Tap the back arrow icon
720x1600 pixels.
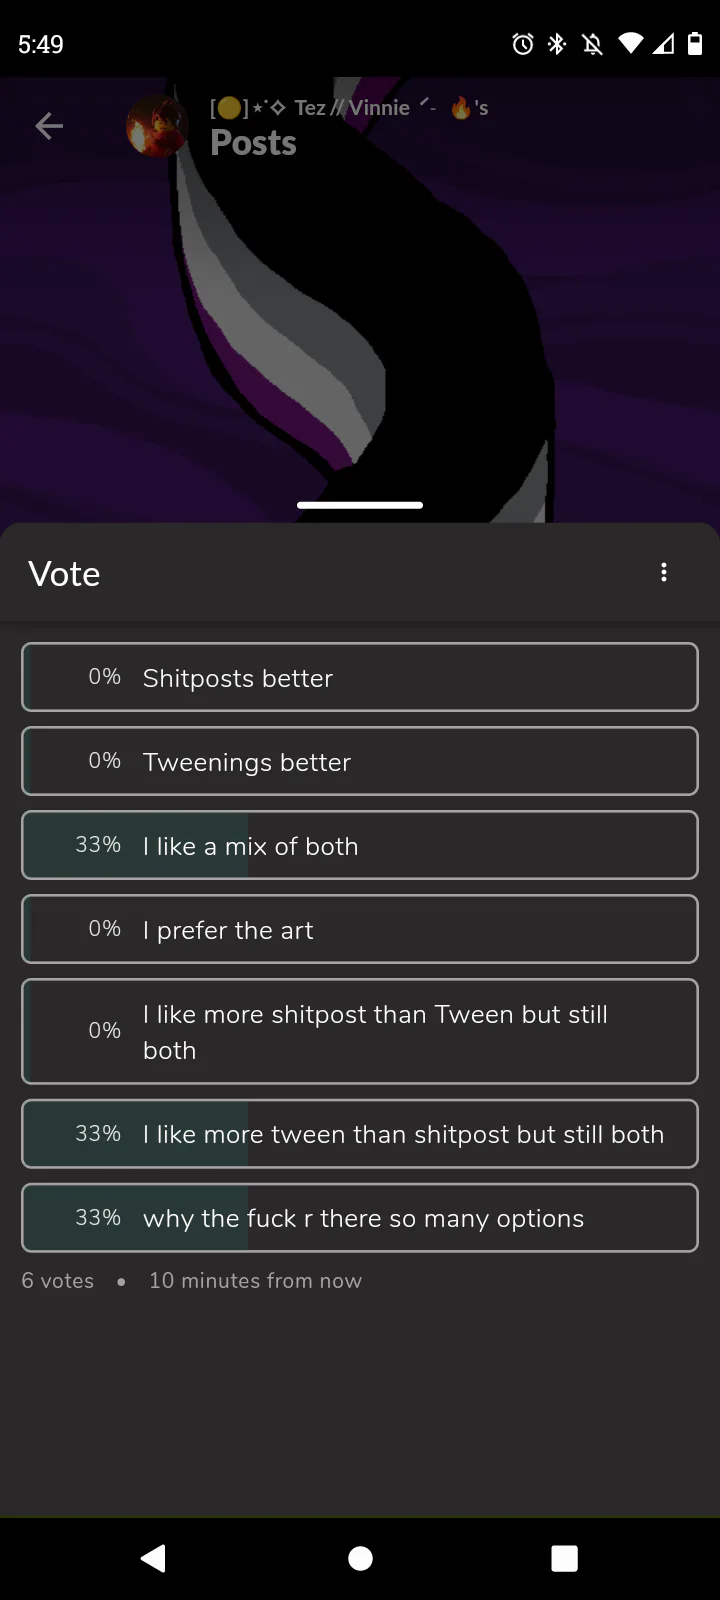point(49,126)
